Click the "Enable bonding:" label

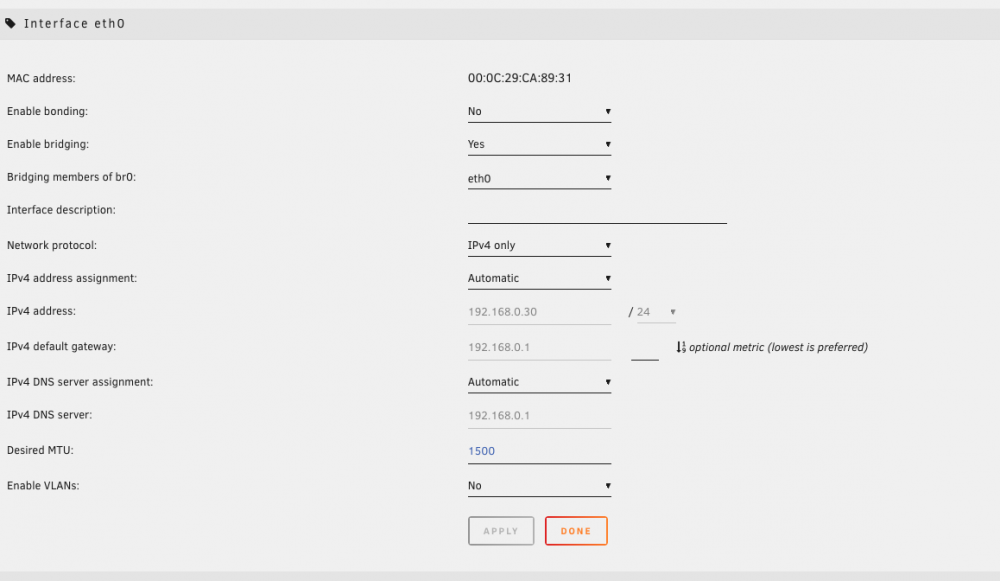tap(47, 112)
